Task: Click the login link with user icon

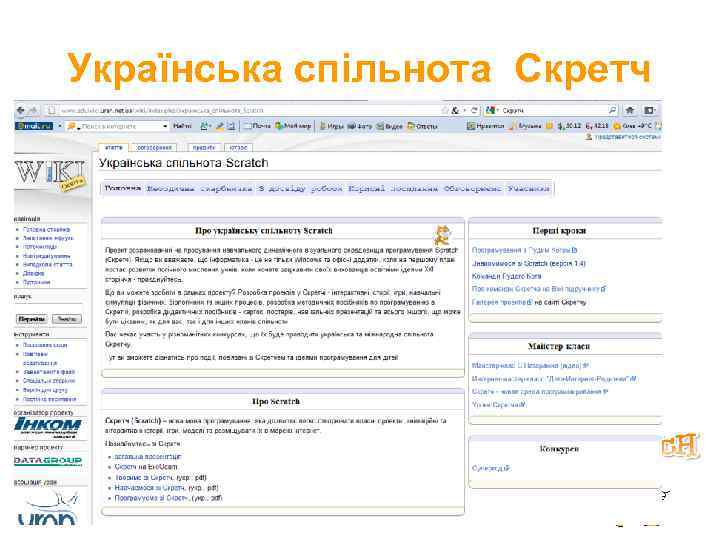Action: point(624,137)
